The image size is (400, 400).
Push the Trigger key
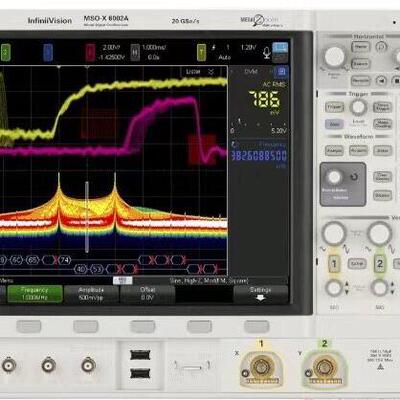[334, 107]
